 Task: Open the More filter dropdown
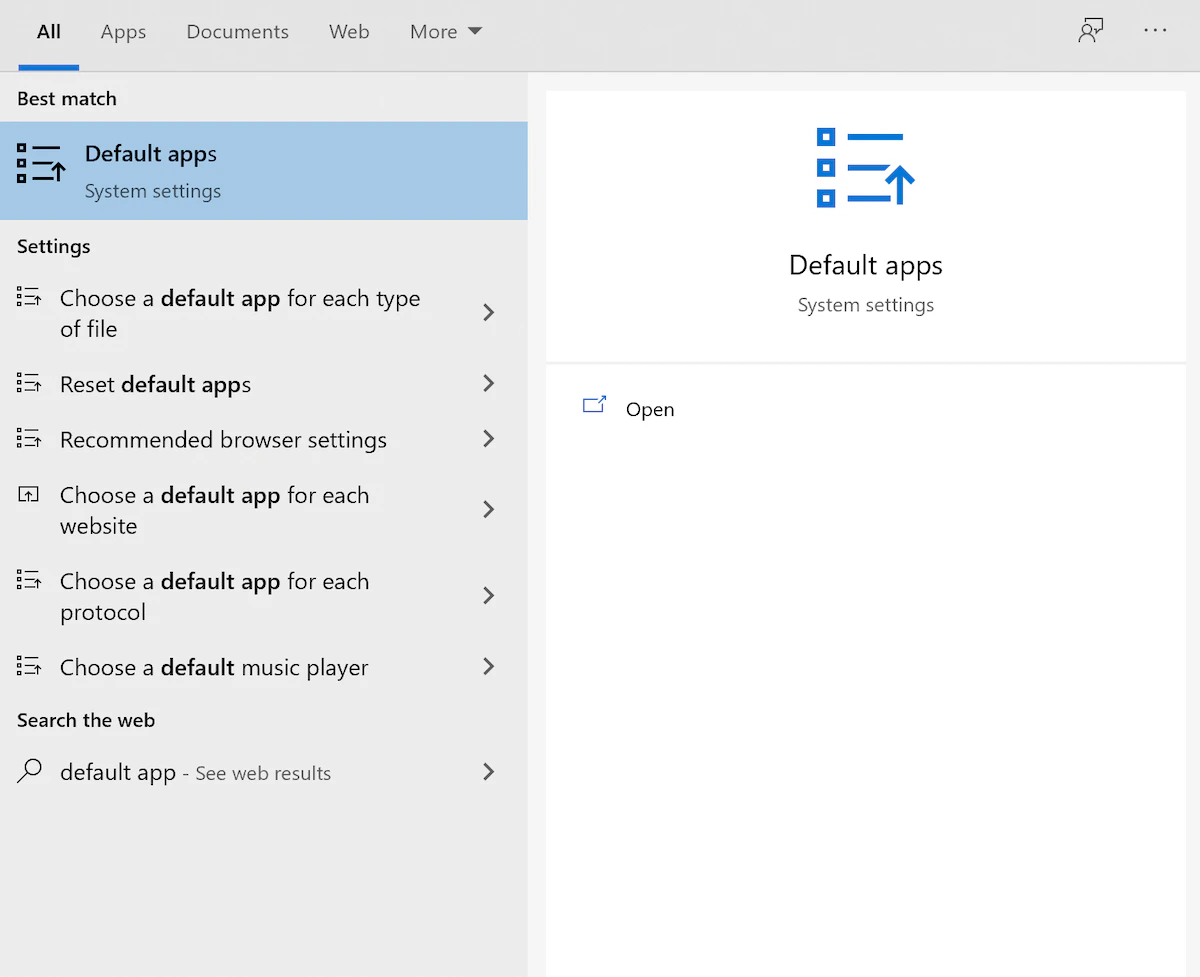[x=445, y=31]
